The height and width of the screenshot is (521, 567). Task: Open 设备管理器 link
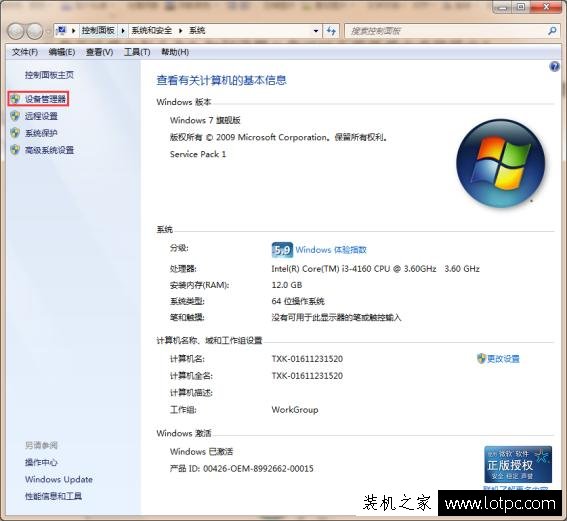(45, 99)
